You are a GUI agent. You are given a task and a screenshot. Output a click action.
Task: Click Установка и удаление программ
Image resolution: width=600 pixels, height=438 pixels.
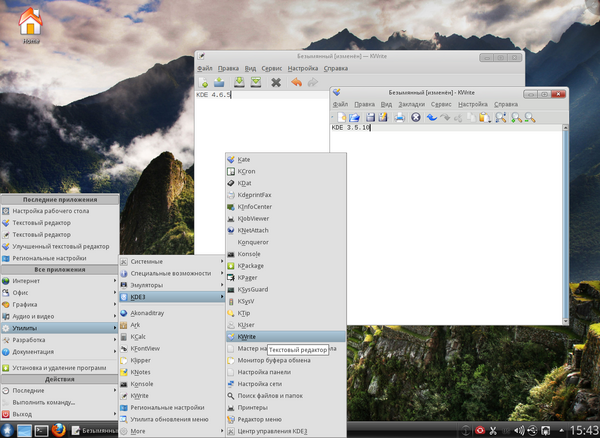[x=60, y=367]
